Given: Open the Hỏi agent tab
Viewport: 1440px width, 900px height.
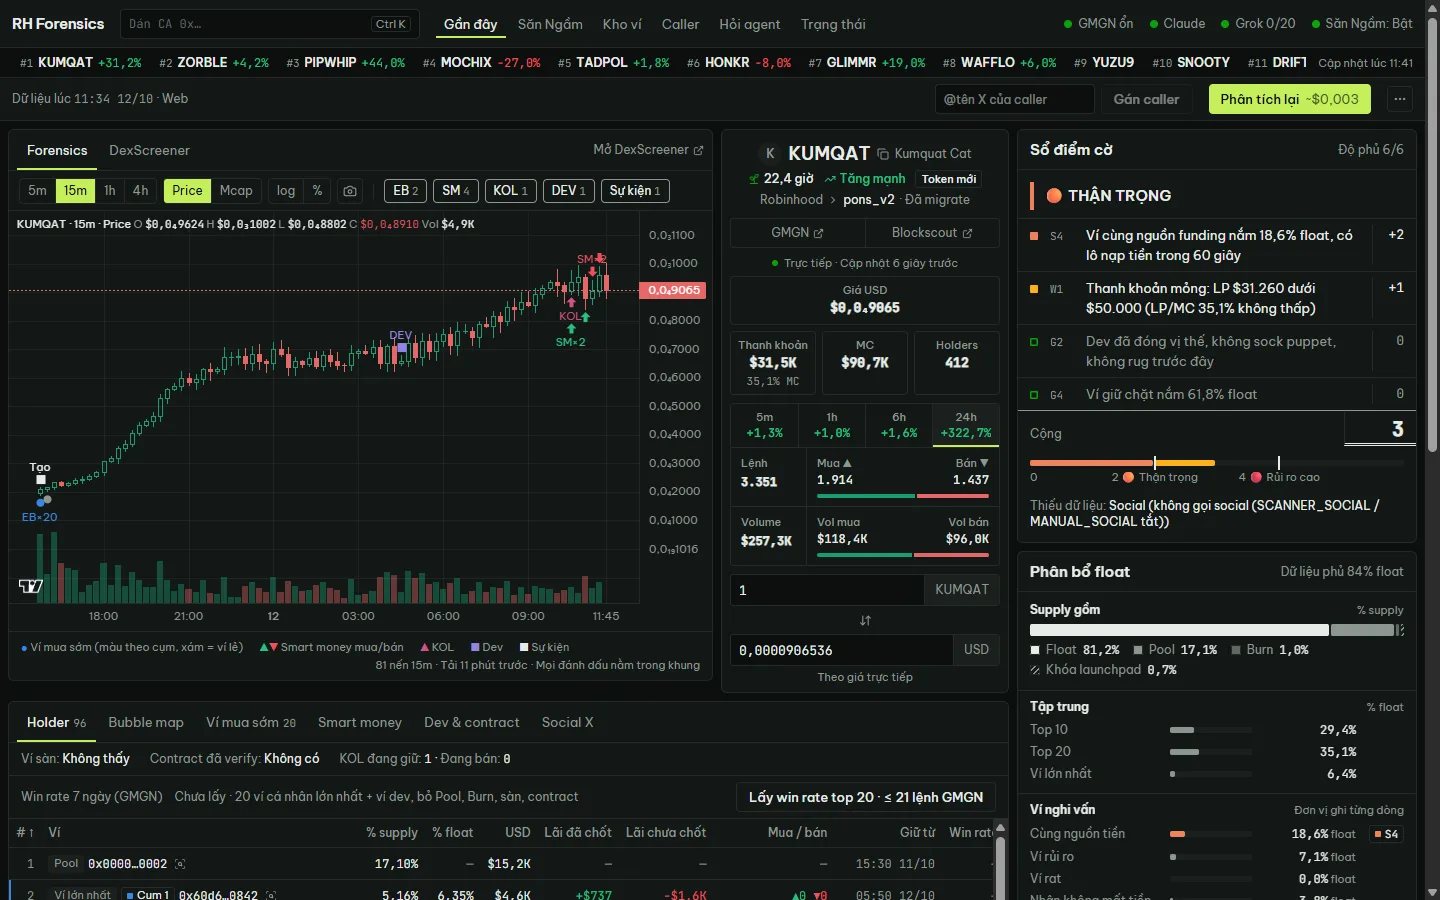Looking at the screenshot, I should 750,24.
